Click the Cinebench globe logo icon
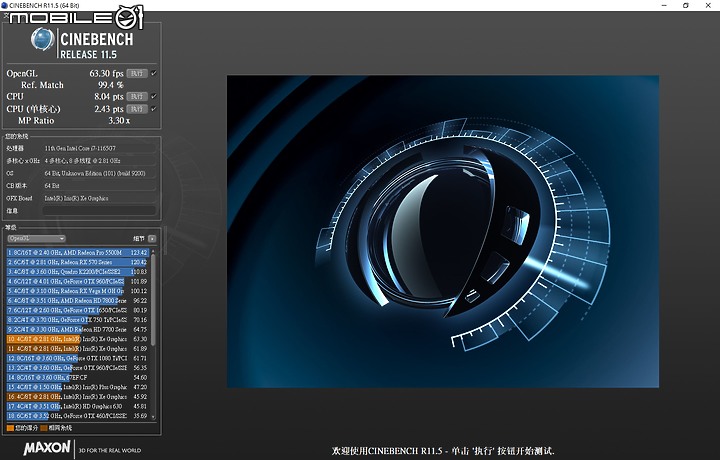This screenshot has height=460, width=720. (x=42, y=39)
